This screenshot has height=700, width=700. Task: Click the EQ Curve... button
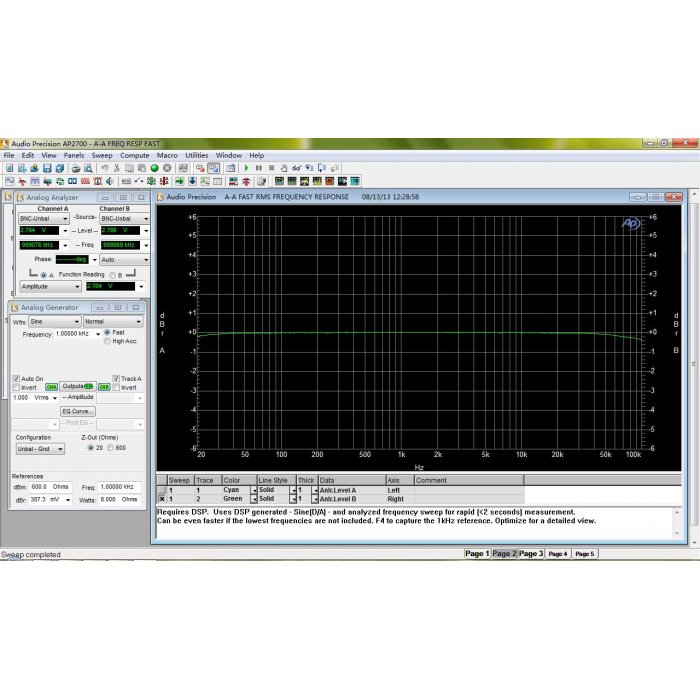pos(78,411)
